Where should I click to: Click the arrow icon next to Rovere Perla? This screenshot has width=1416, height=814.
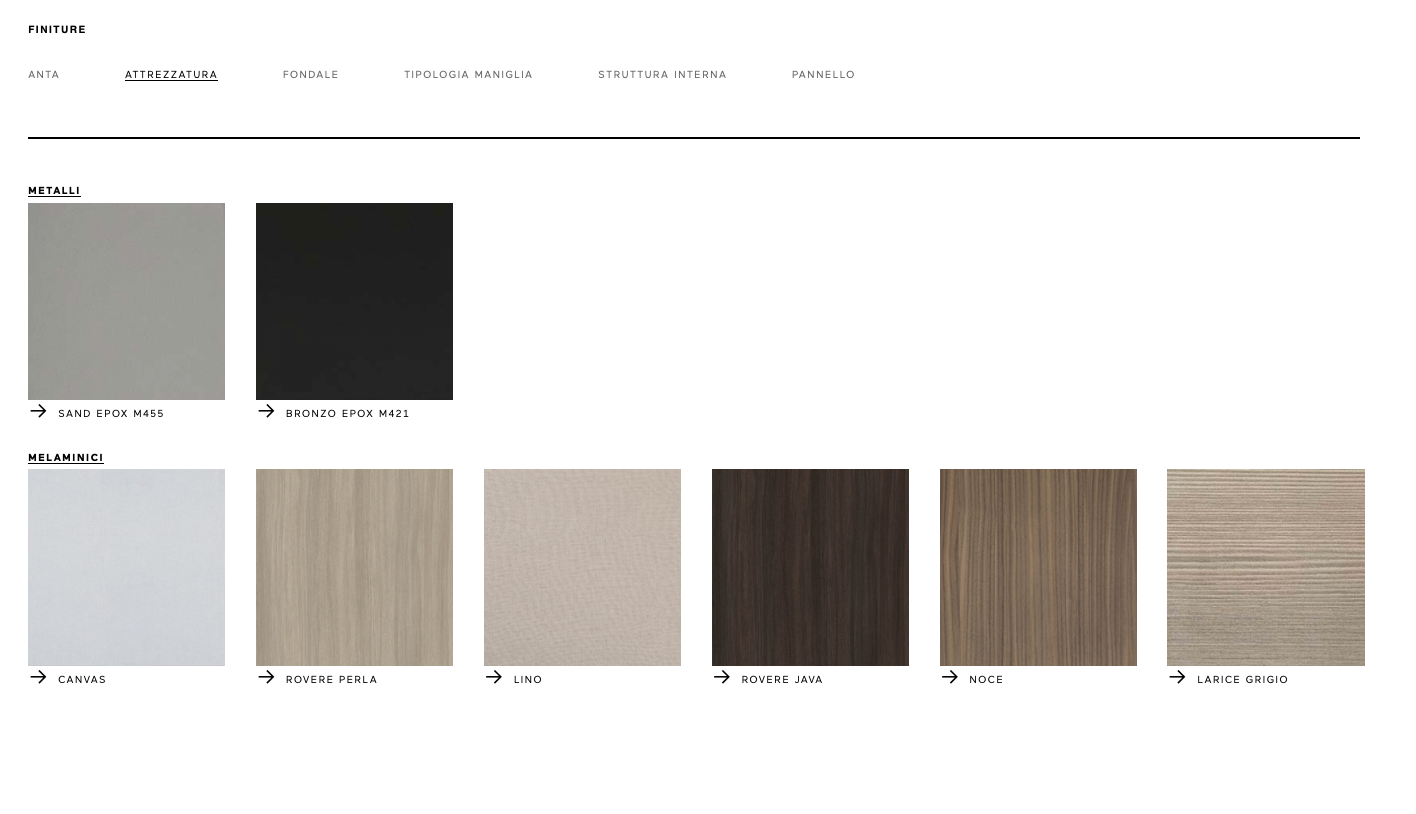[266, 677]
